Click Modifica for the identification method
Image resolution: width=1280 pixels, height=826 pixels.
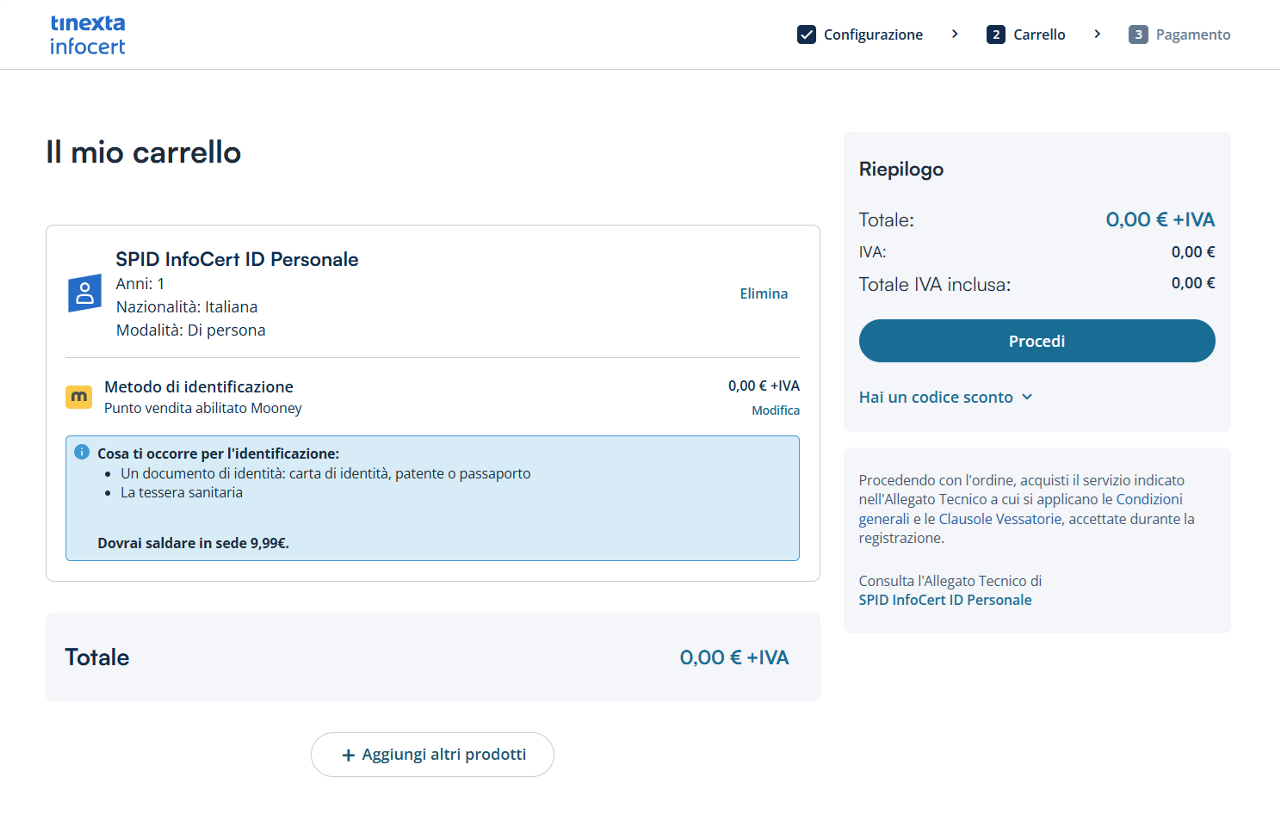776,411
